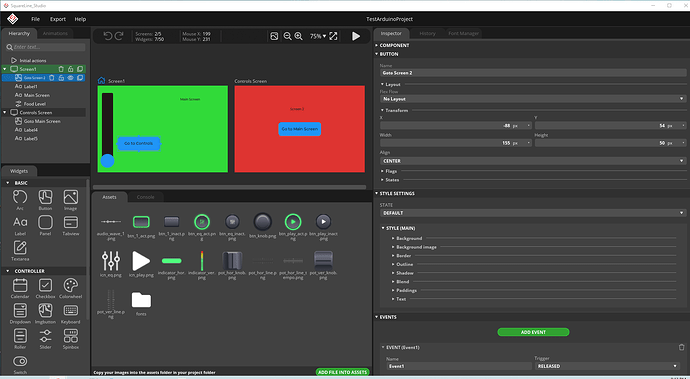Add an Arc widget from the Widgets panel
690x379 pixels.
(20, 200)
